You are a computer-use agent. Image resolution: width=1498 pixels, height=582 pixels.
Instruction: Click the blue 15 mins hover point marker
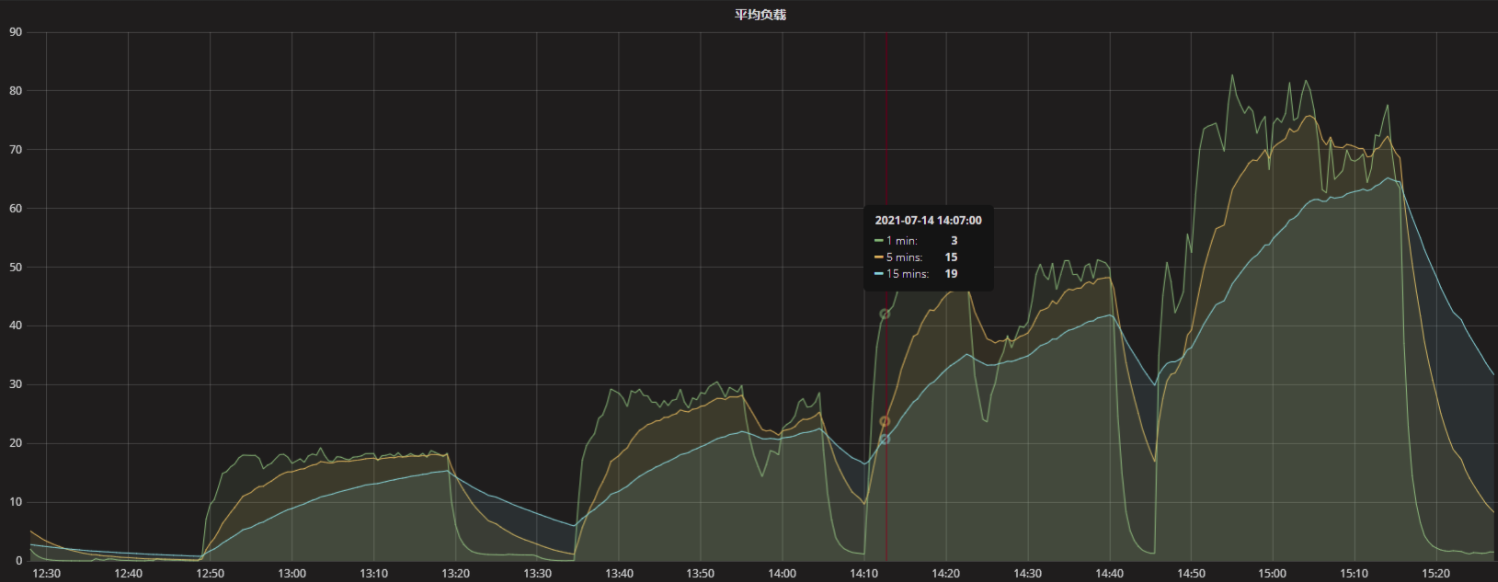click(884, 439)
